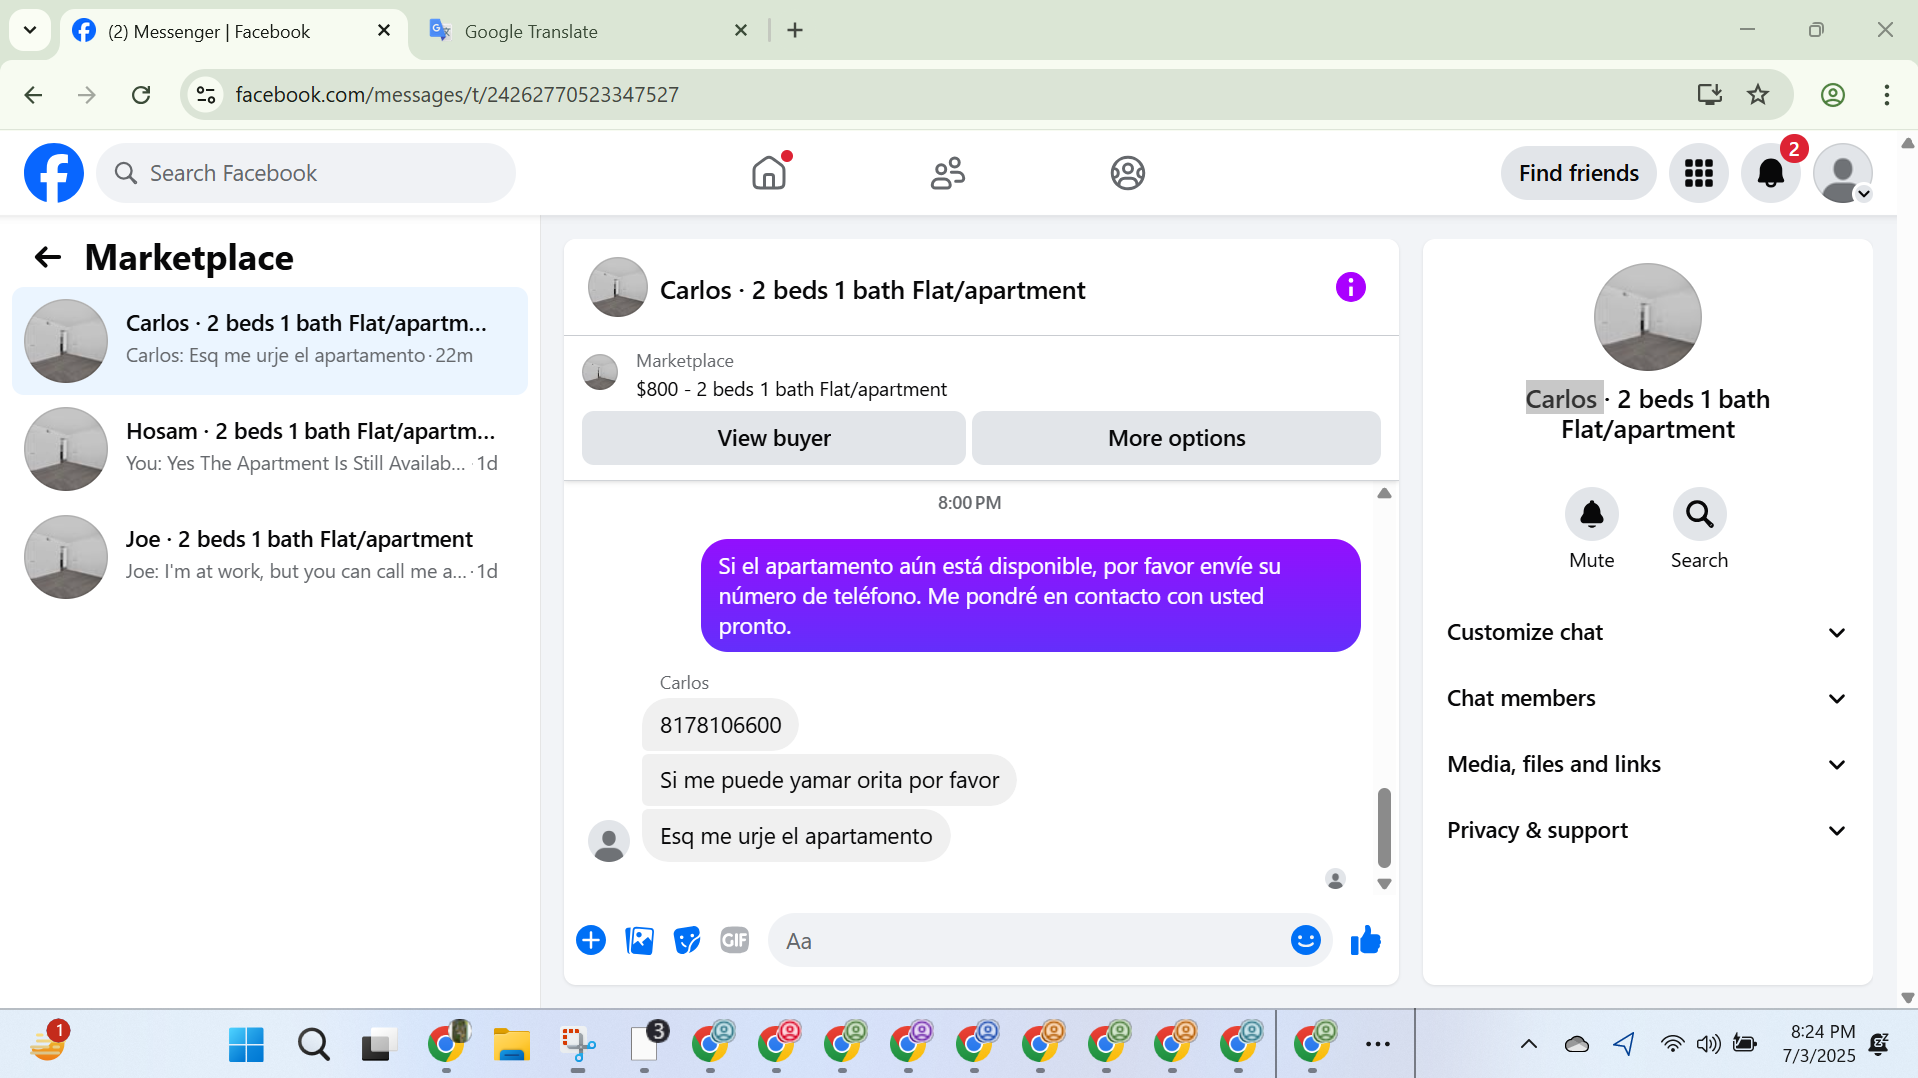Click the View buyer button

coord(774,438)
